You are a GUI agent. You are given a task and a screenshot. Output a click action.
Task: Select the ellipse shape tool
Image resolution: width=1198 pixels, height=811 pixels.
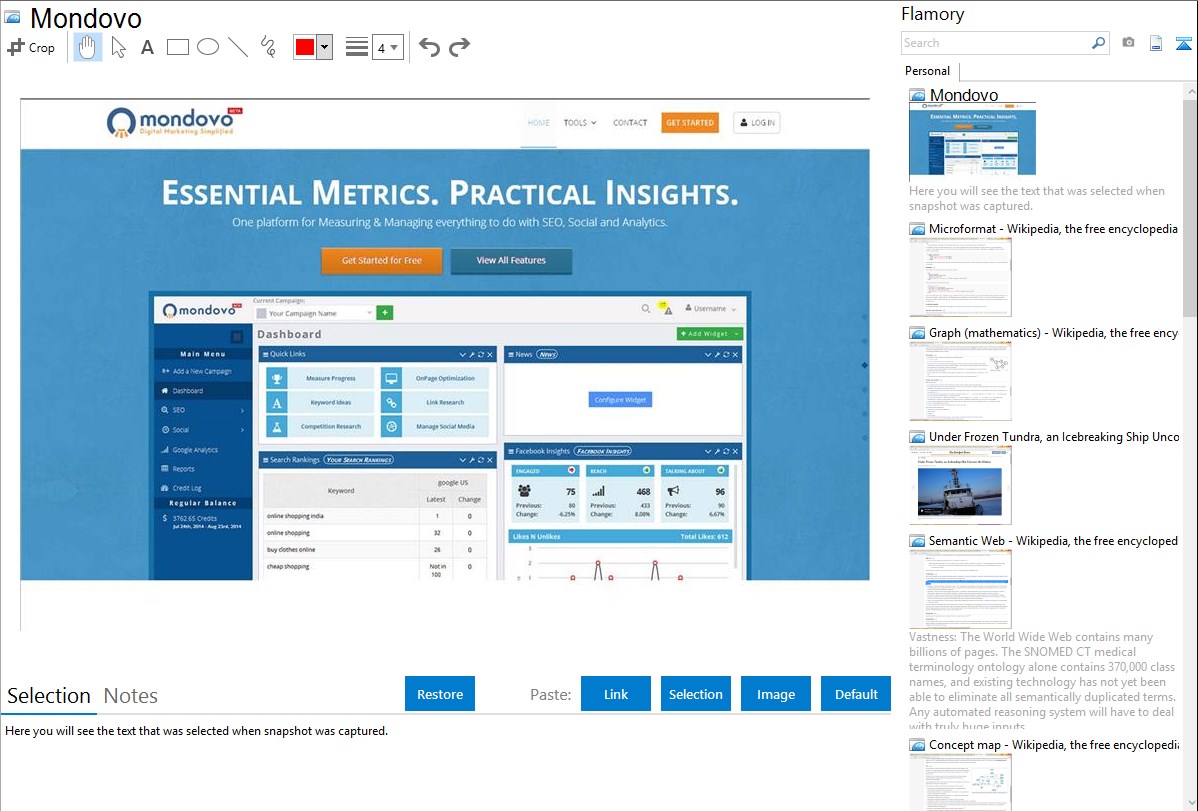(208, 47)
